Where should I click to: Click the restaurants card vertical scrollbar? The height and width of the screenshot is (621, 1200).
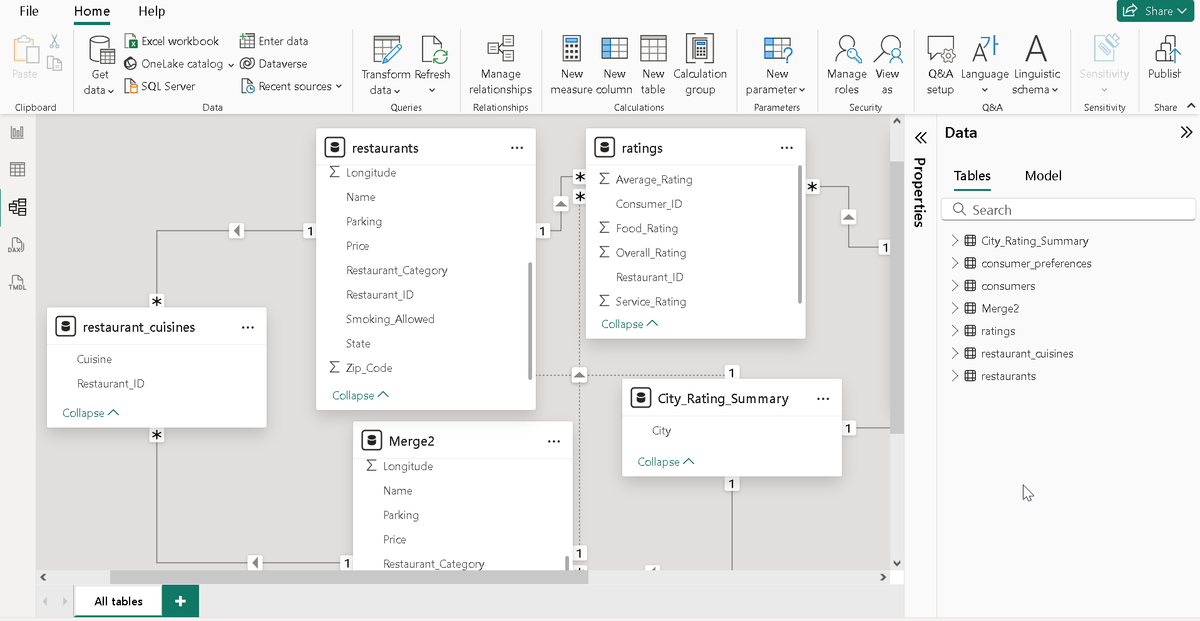[x=530, y=320]
